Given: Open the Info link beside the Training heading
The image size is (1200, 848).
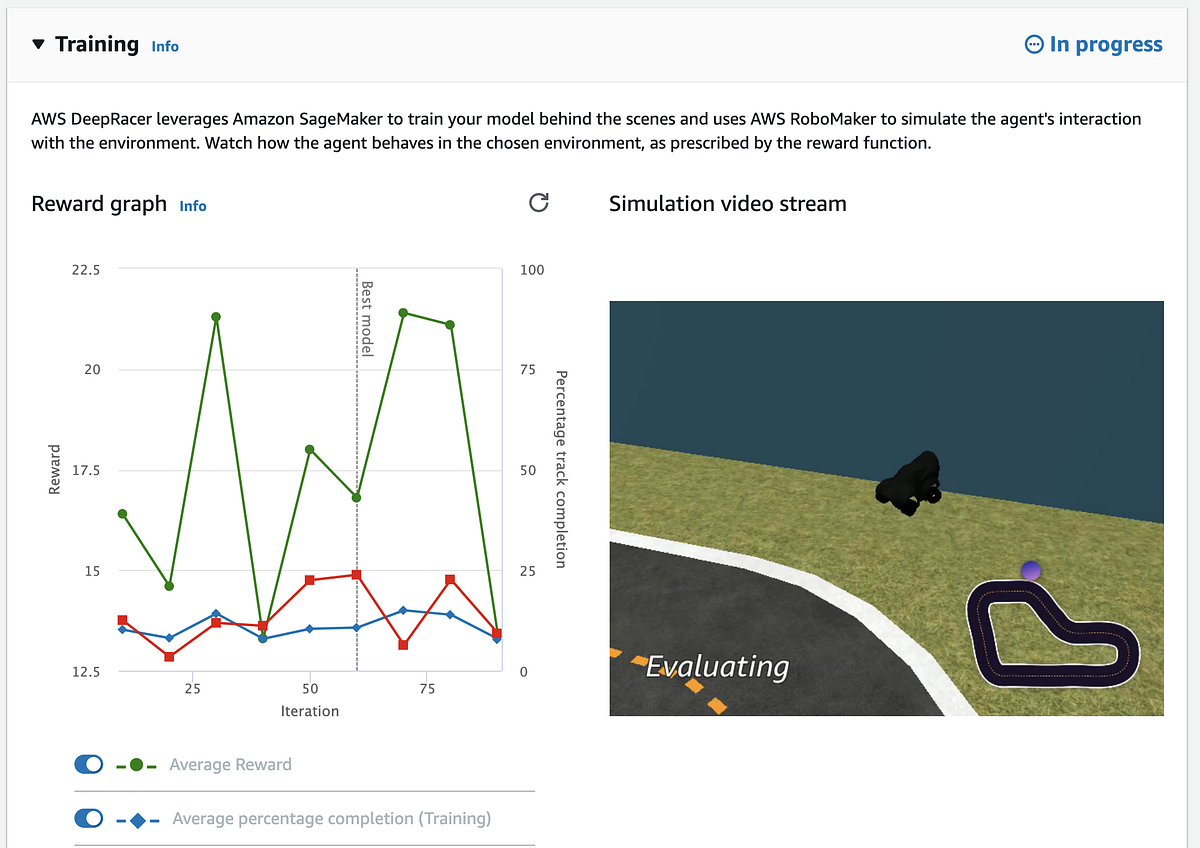Looking at the screenshot, I should click(x=164, y=45).
